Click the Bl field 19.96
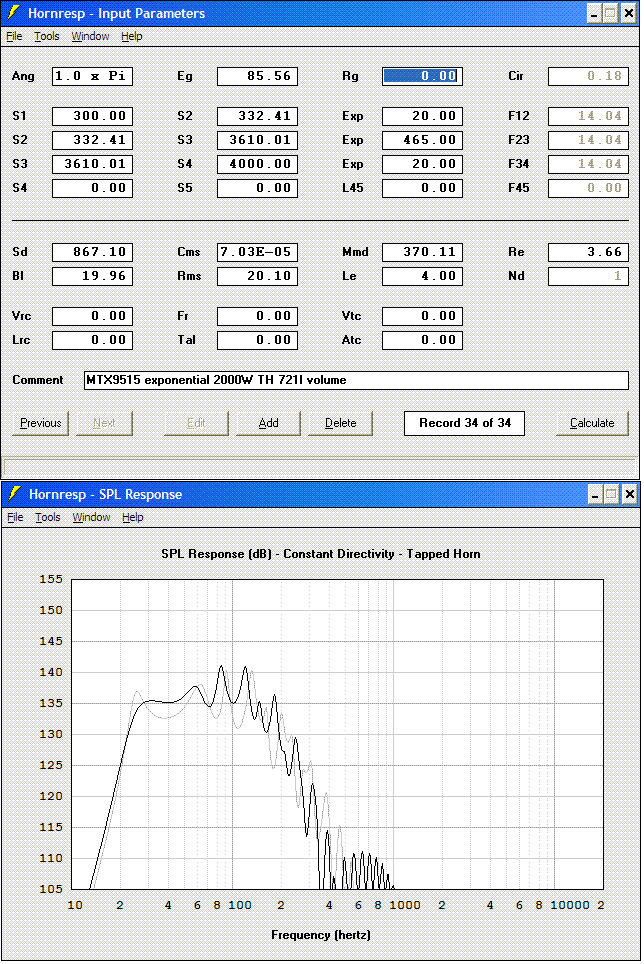The height and width of the screenshot is (964, 644). tap(92, 276)
